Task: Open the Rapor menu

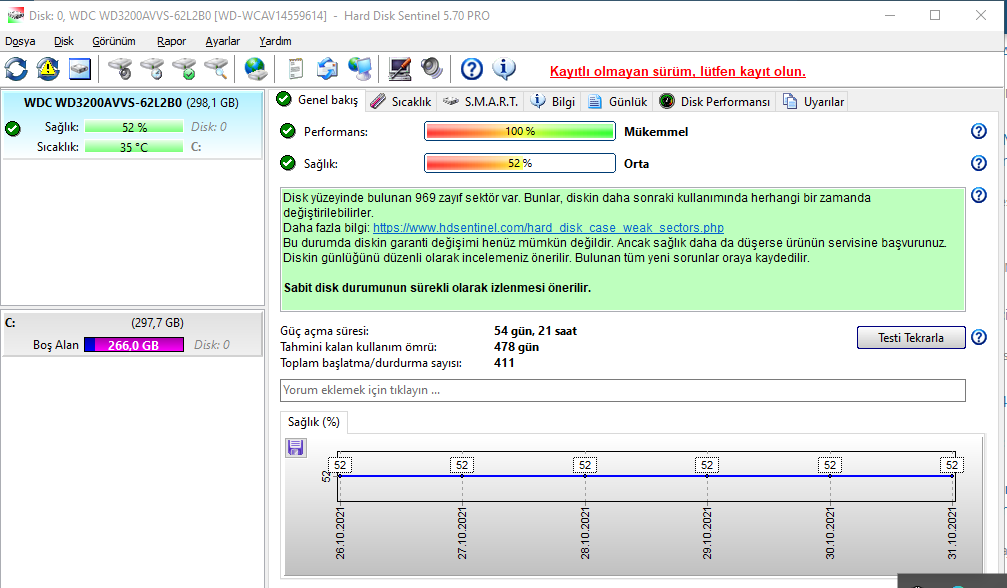Action: (171, 41)
